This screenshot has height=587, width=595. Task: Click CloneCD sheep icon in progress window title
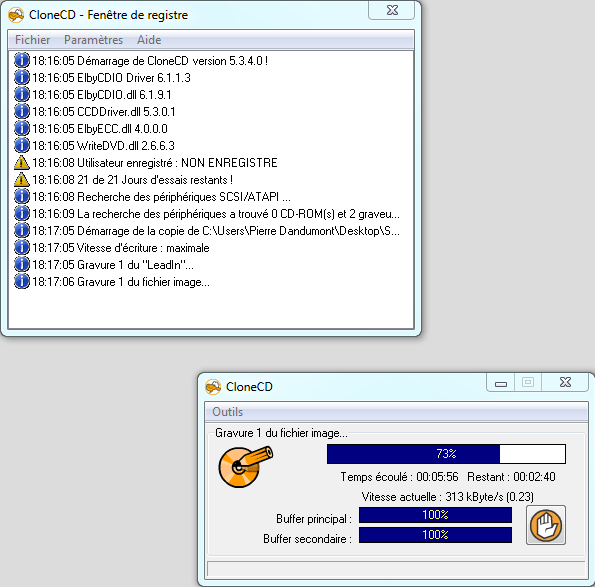[213, 387]
